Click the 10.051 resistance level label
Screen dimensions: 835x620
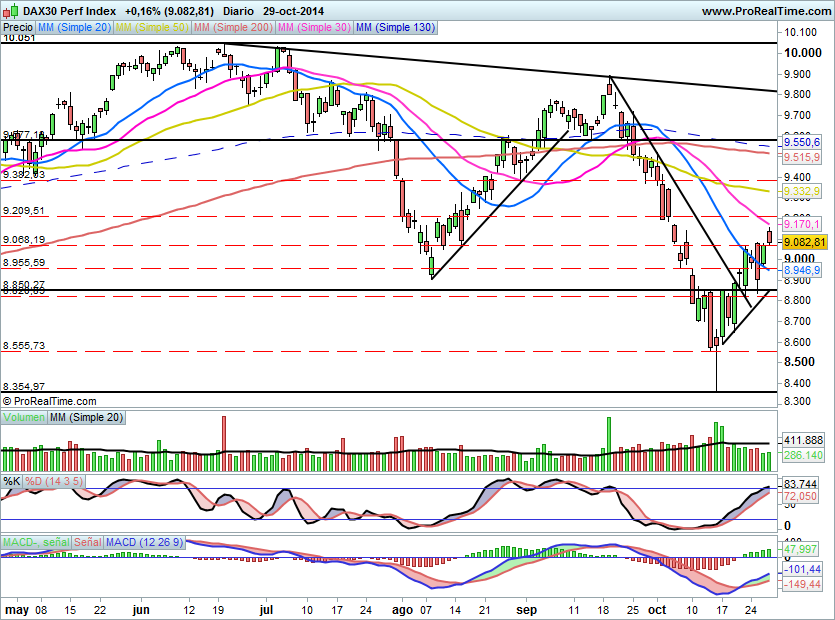[19, 38]
